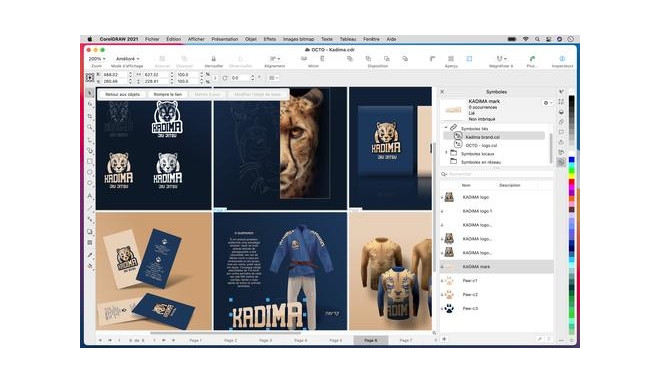Click the Verrouiller lock icon in the toolbar
Viewport: 660px width, 384px height.
[213, 59]
